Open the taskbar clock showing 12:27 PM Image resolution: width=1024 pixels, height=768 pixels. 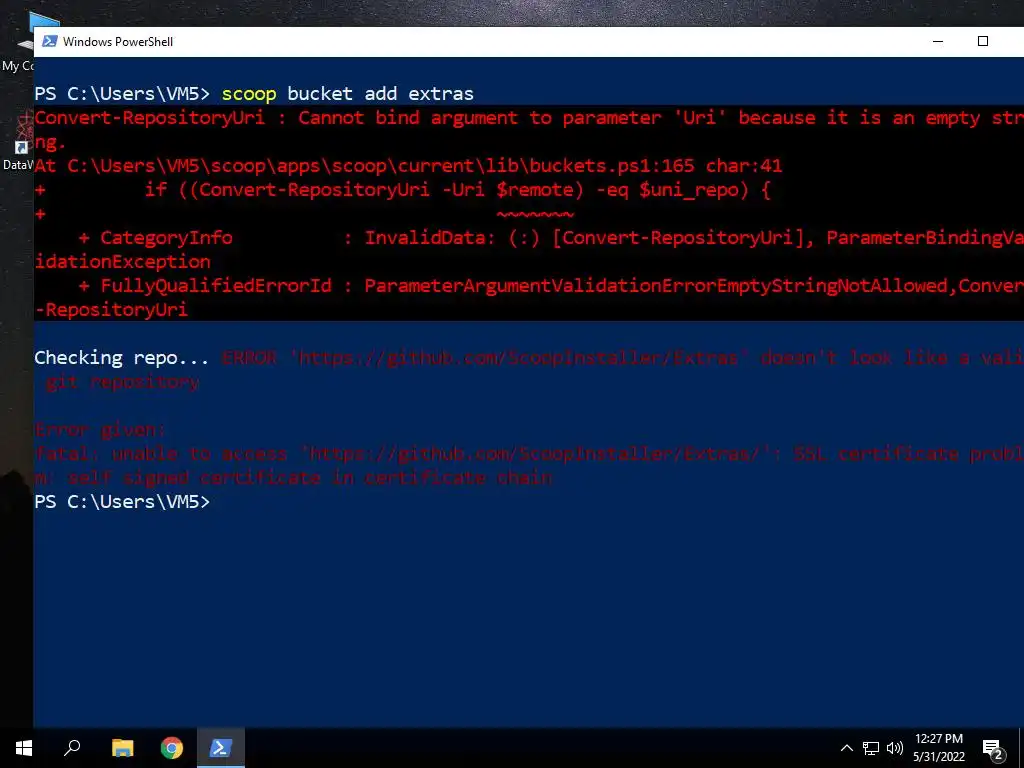(938, 748)
